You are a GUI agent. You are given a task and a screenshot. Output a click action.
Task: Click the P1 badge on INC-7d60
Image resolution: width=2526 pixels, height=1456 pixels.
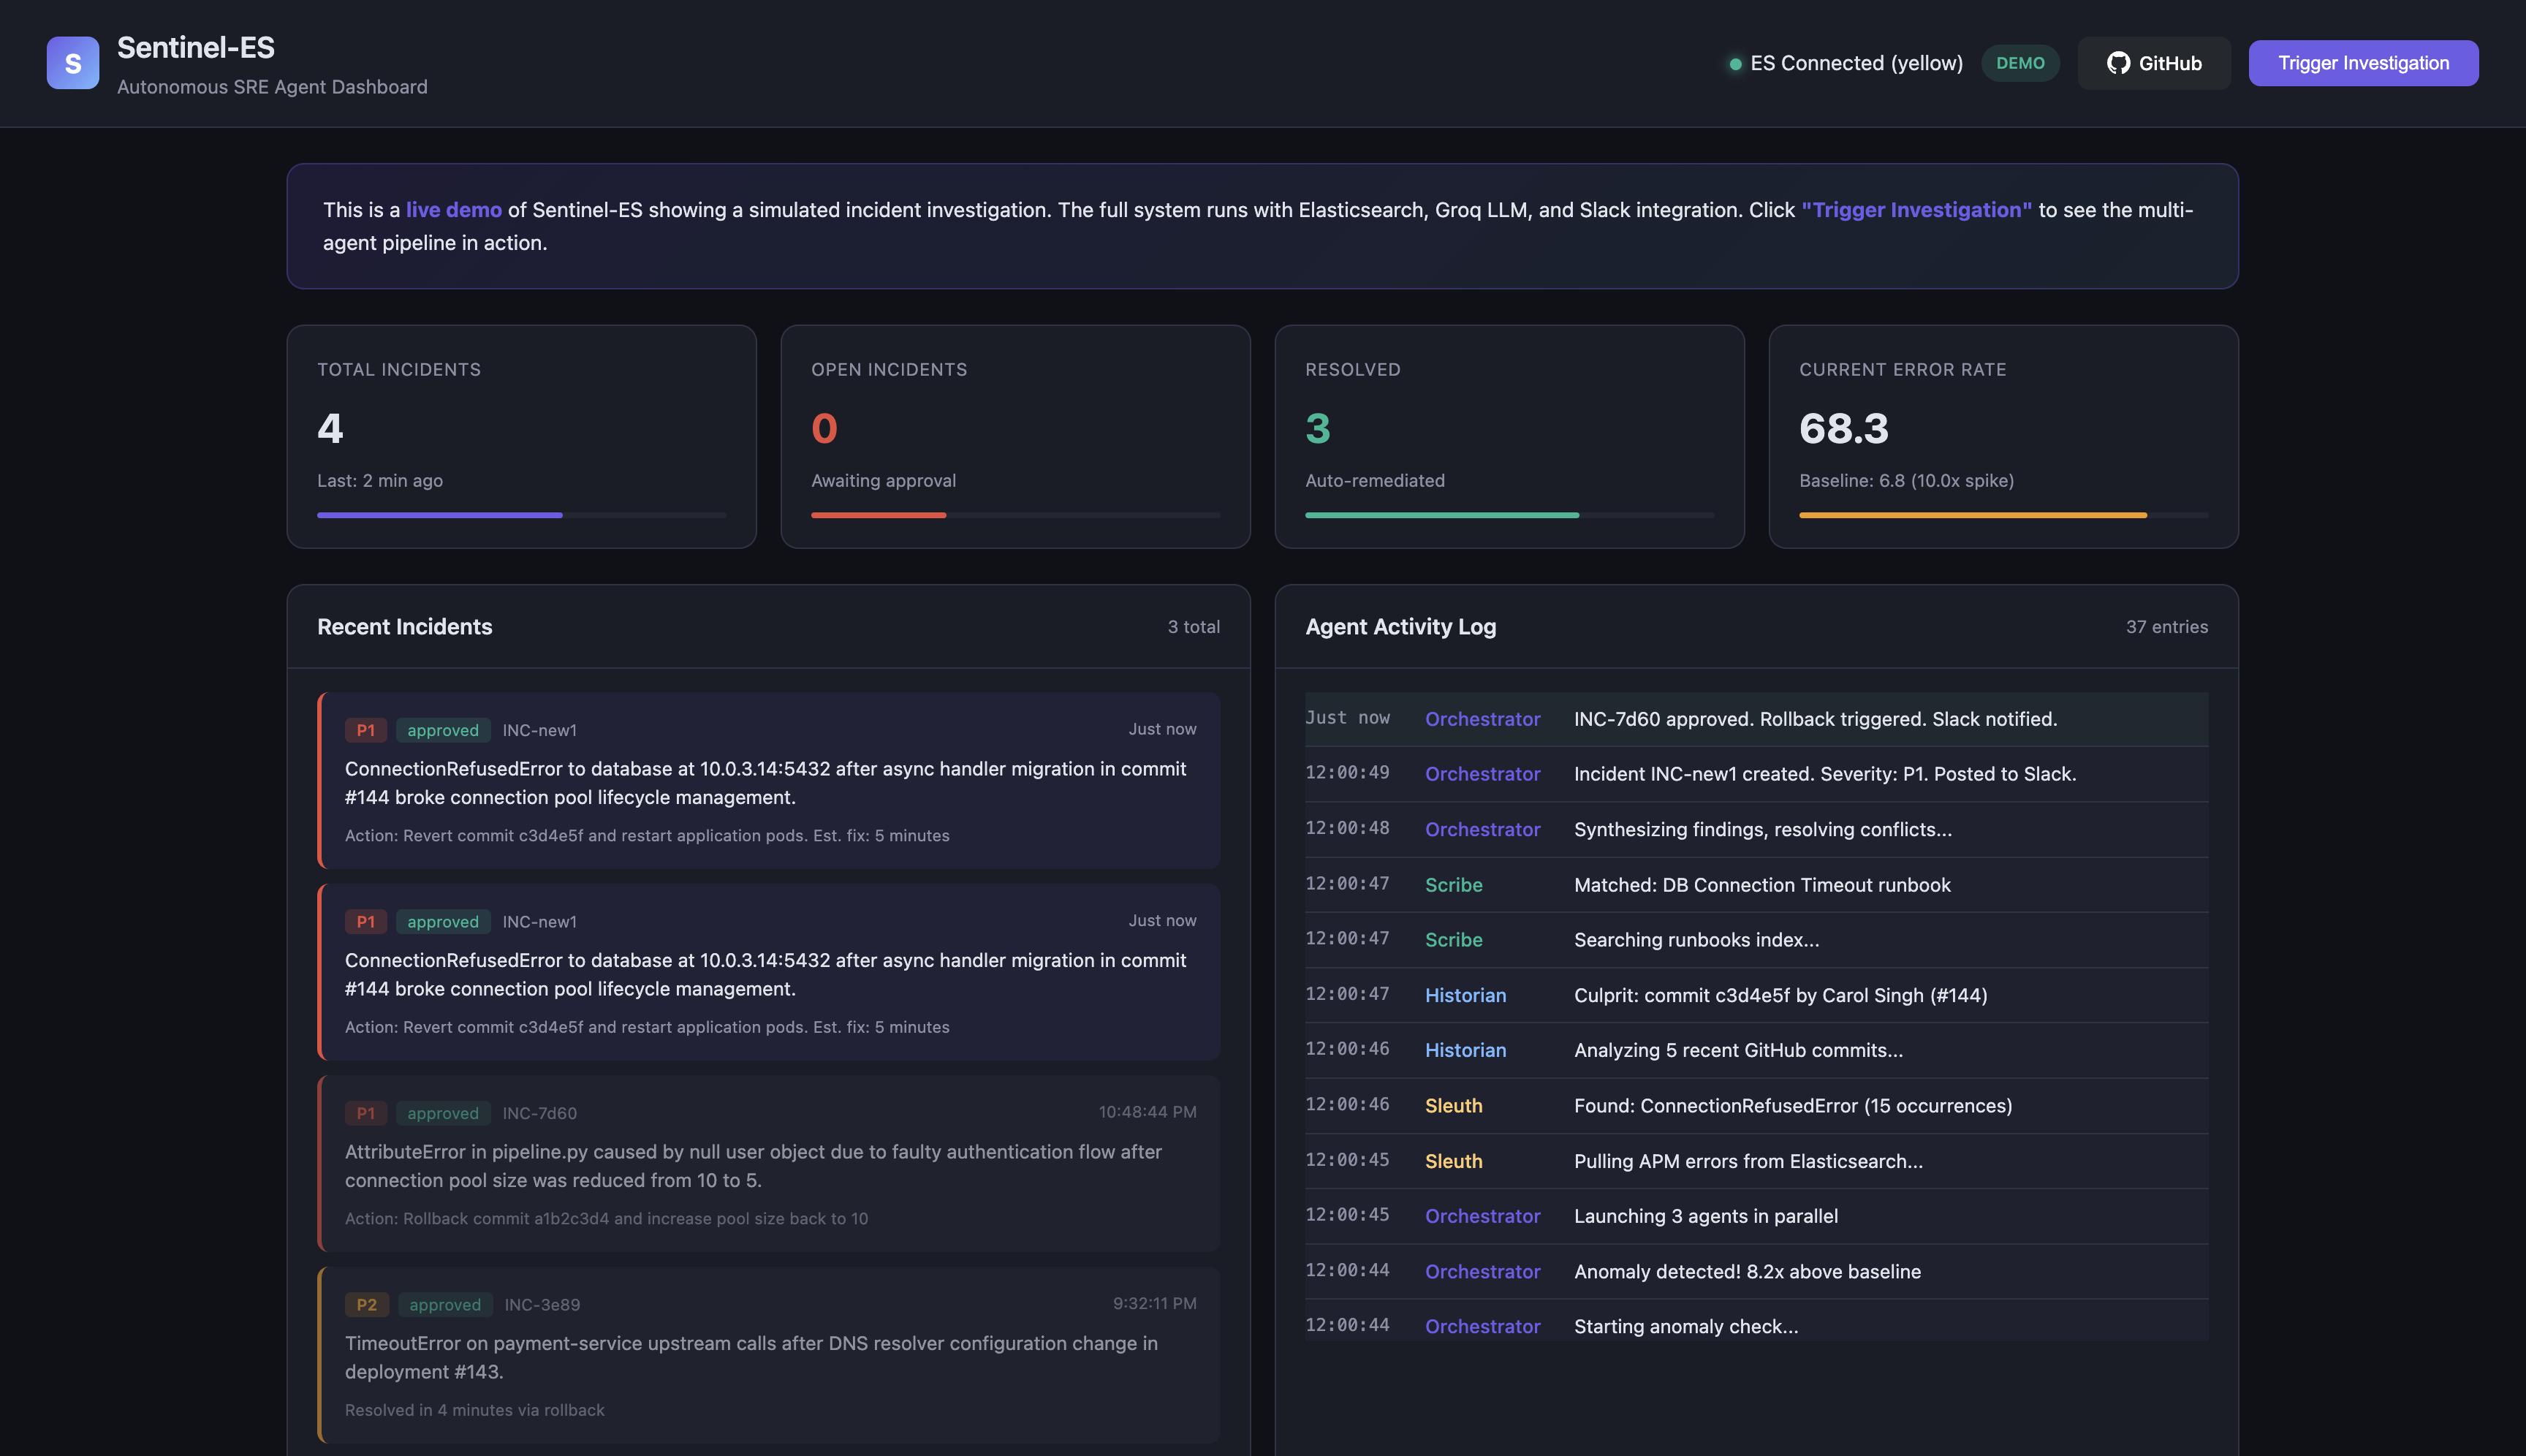click(365, 1113)
